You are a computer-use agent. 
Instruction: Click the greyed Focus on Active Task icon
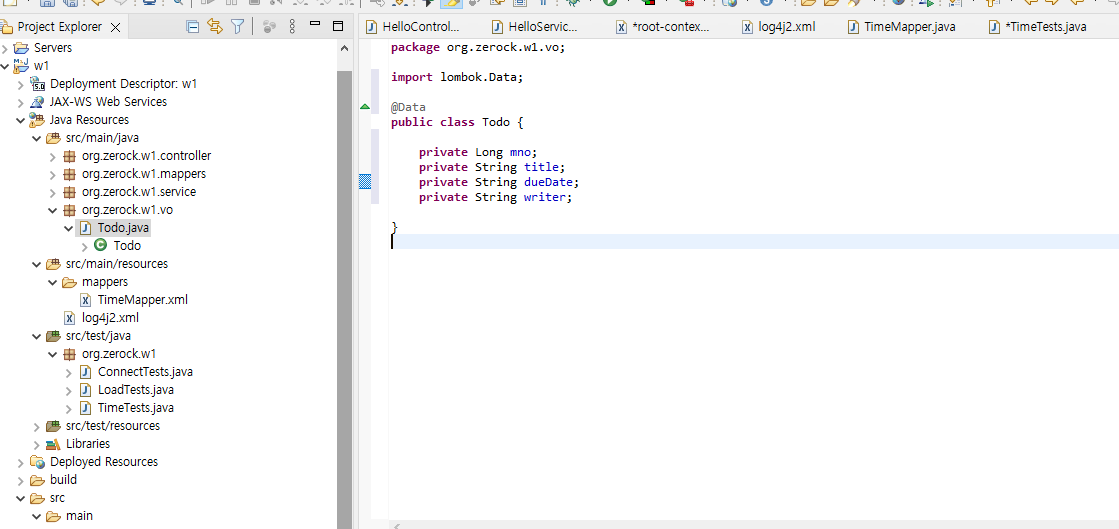[269, 27]
